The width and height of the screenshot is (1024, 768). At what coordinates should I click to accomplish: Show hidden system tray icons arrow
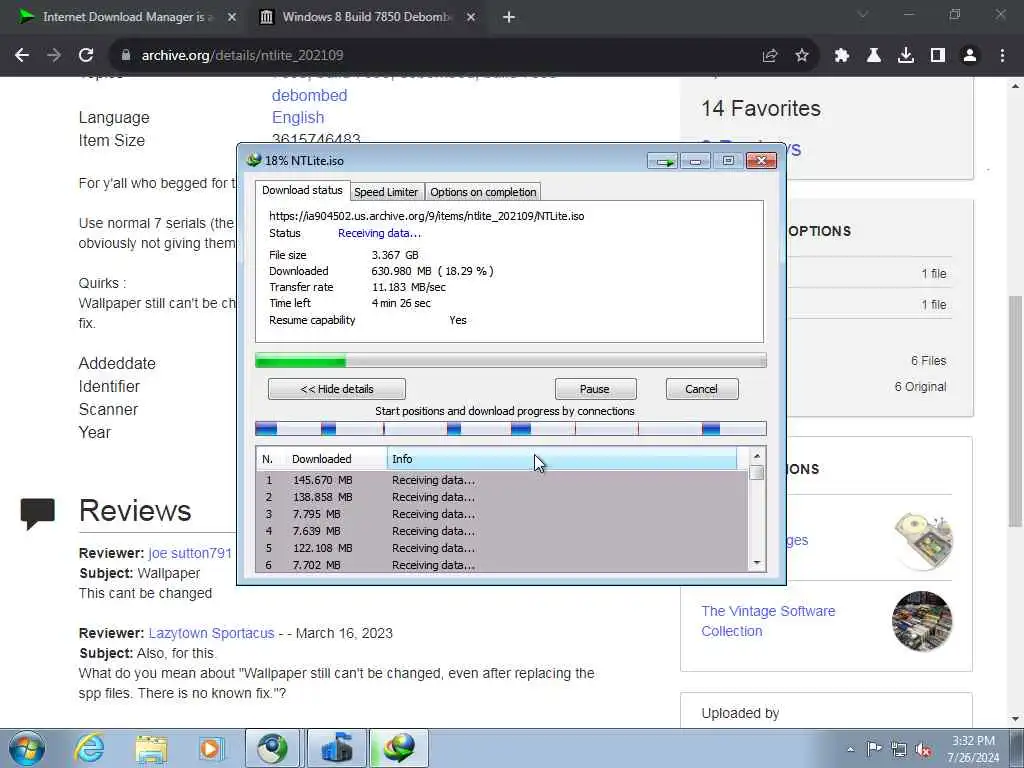(850, 750)
